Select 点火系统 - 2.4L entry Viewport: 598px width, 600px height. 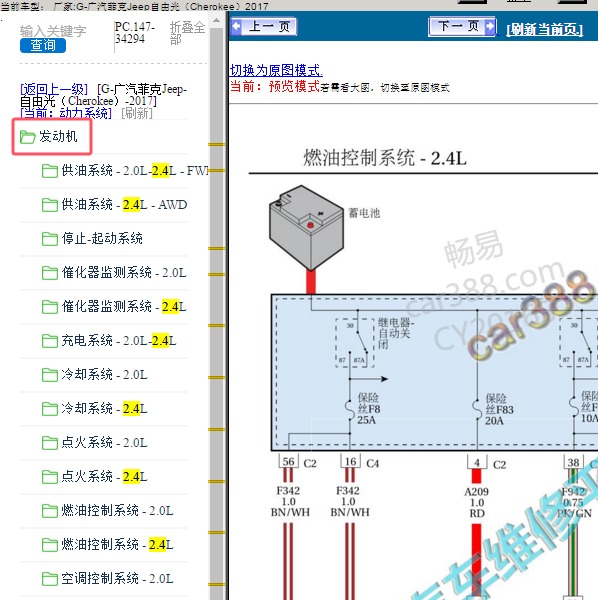pos(104,477)
